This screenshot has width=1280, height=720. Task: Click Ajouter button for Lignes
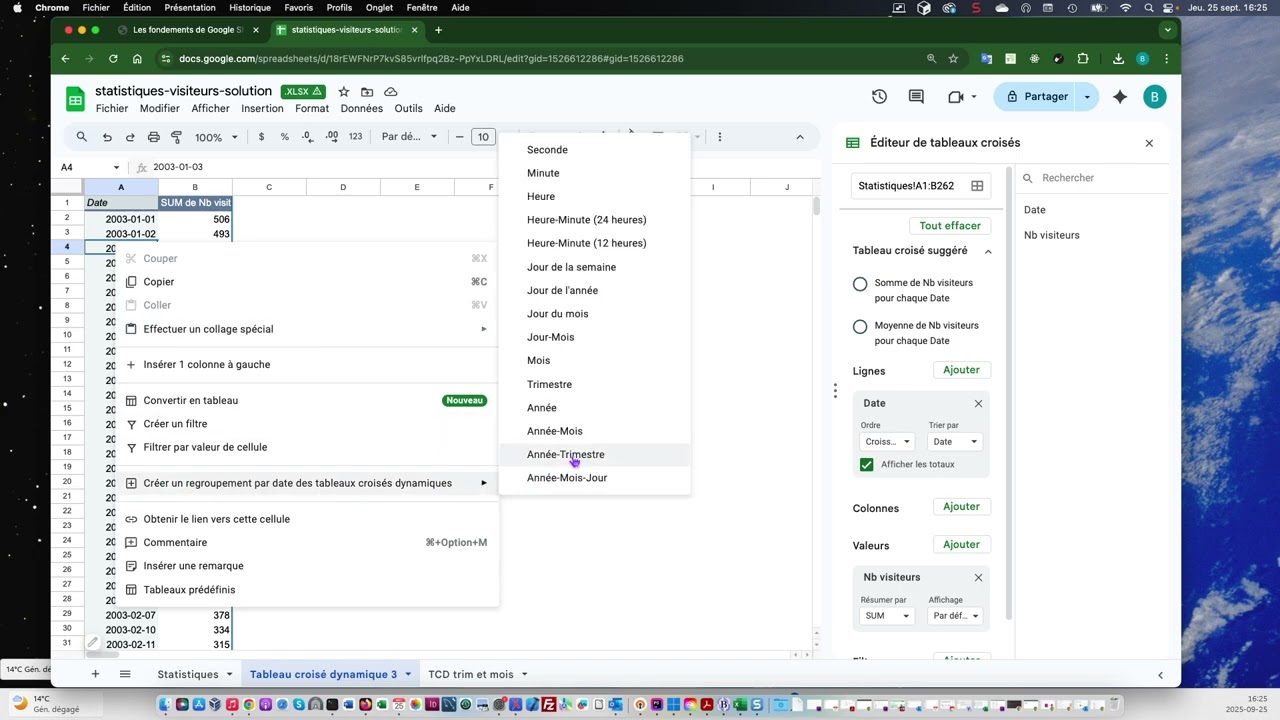tap(961, 370)
